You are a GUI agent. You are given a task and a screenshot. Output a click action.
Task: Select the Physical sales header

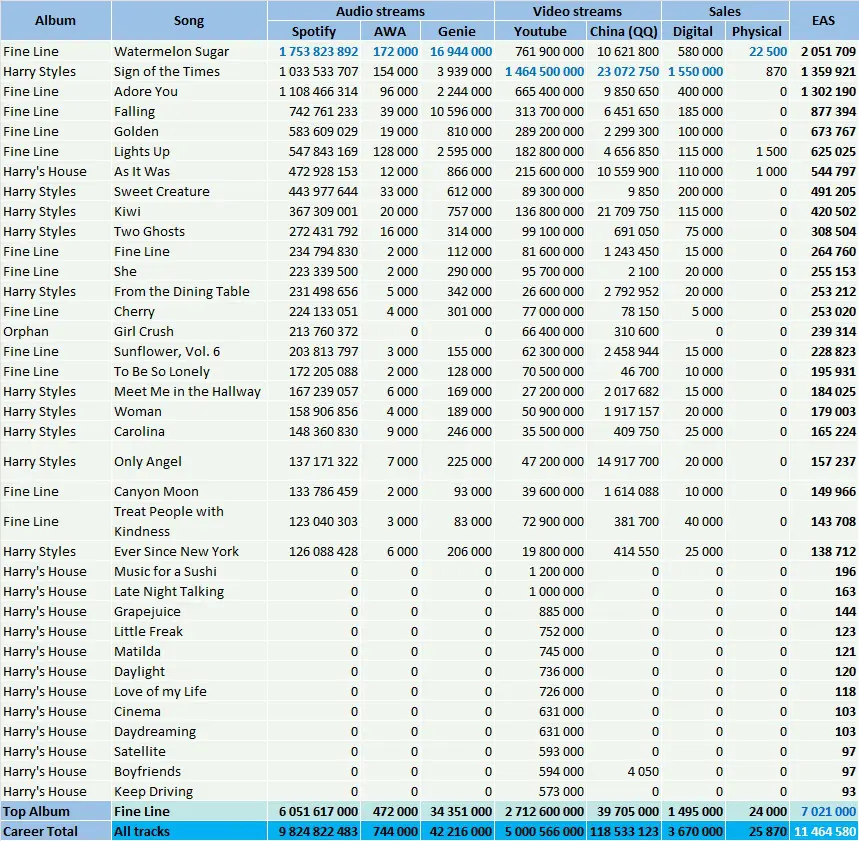click(x=757, y=31)
